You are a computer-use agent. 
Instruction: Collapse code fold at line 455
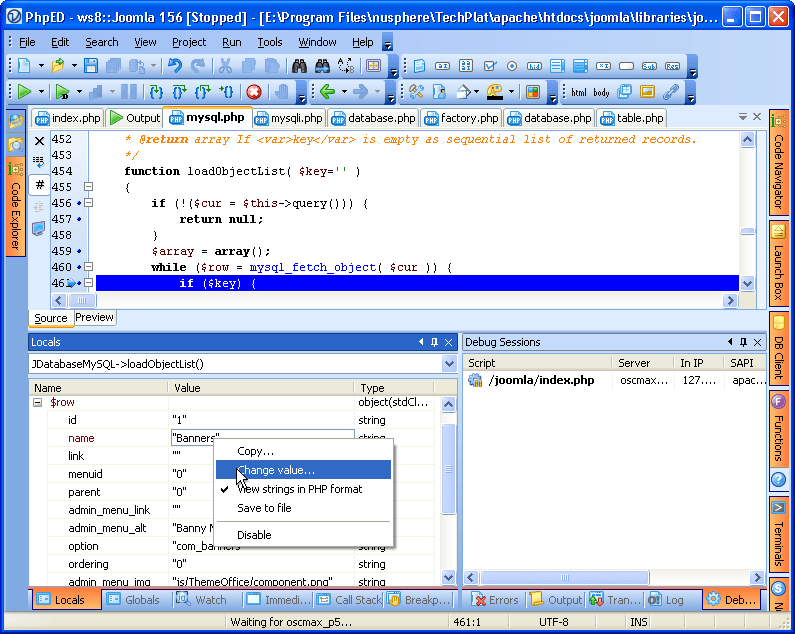(88, 187)
